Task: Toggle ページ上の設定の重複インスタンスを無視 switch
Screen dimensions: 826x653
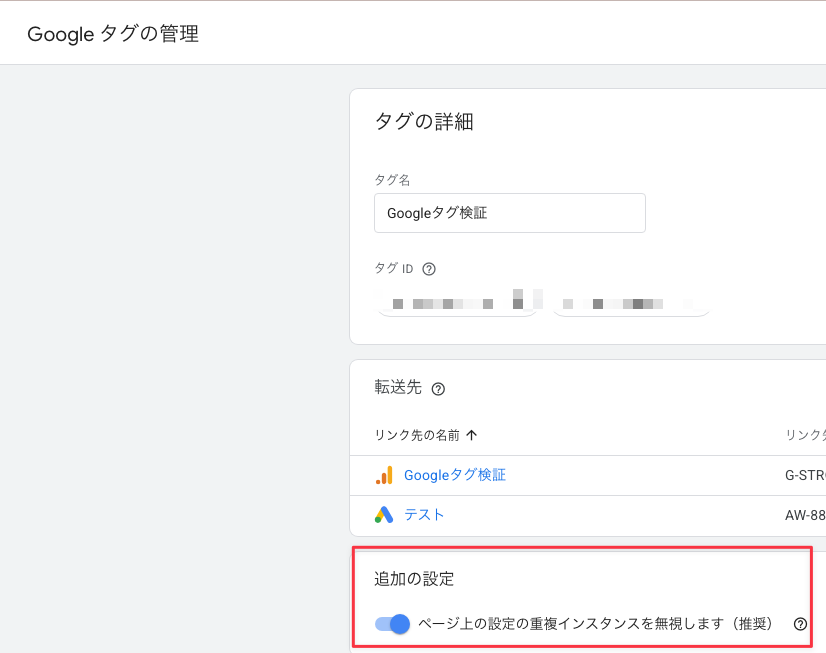Action: point(392,624)
